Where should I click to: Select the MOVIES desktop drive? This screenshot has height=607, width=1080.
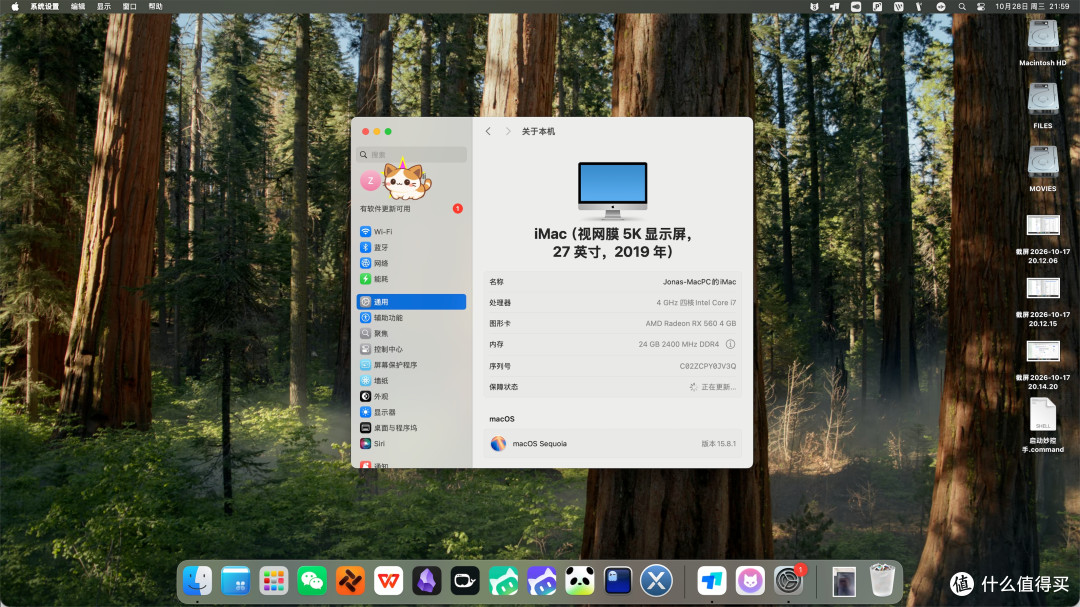tap(1043, 168)
